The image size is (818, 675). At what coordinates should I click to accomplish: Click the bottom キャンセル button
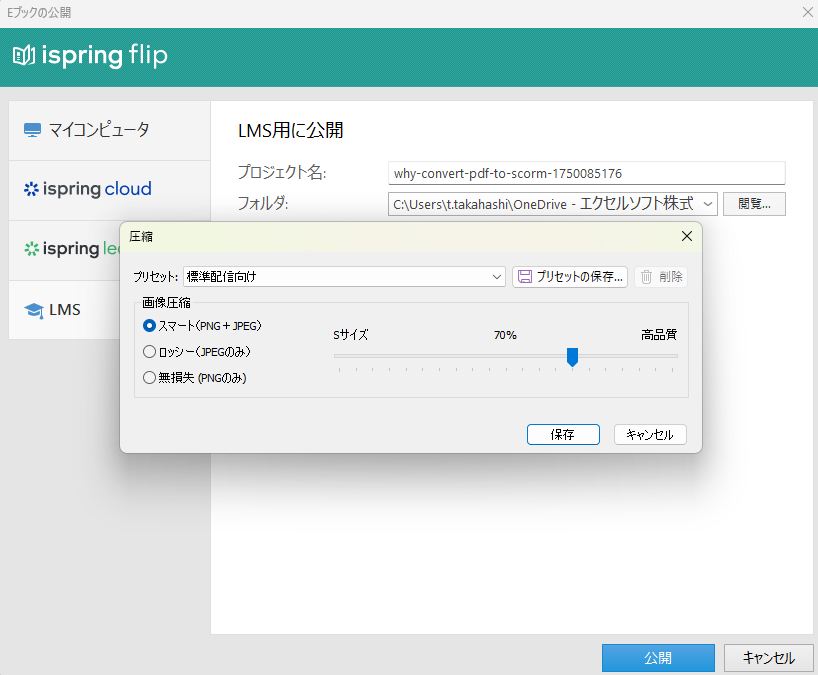pyautogui.click(x=768, y=658)
